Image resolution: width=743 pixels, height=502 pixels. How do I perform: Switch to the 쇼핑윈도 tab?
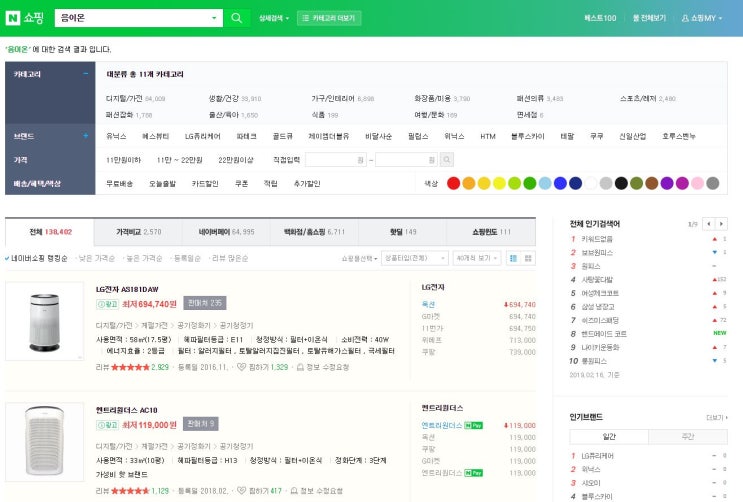(491, 232)
